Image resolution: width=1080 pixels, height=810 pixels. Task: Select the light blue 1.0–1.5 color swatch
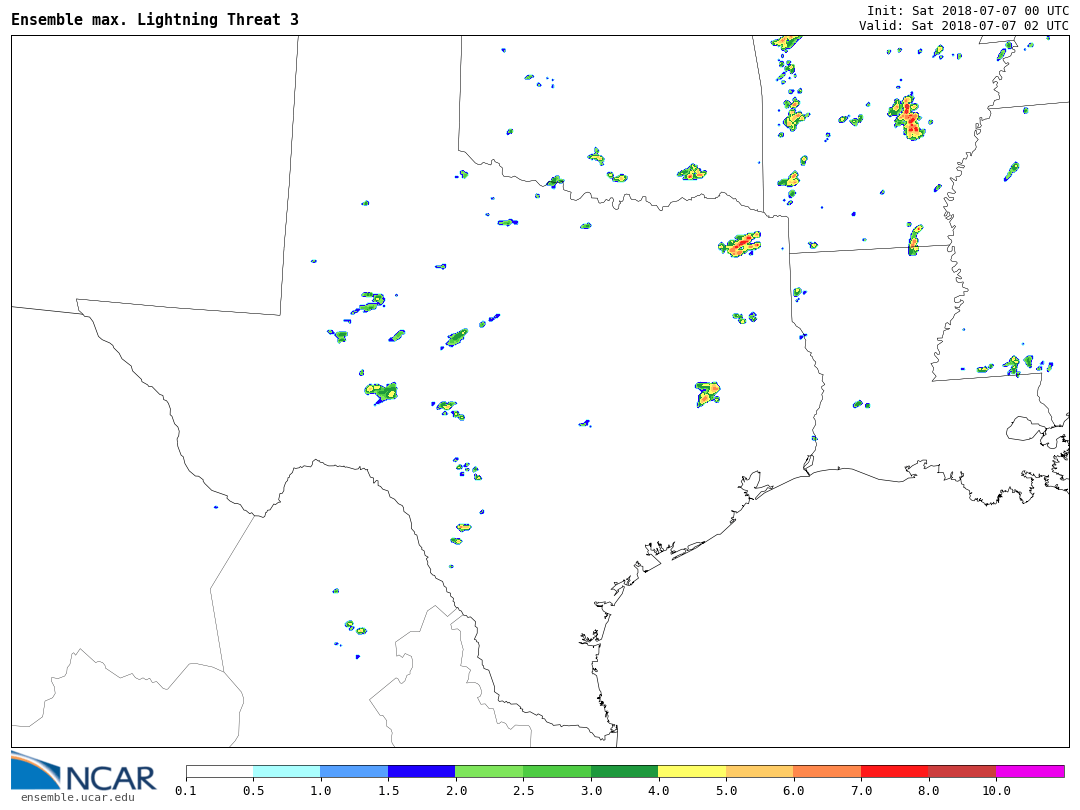coord(354,772)
